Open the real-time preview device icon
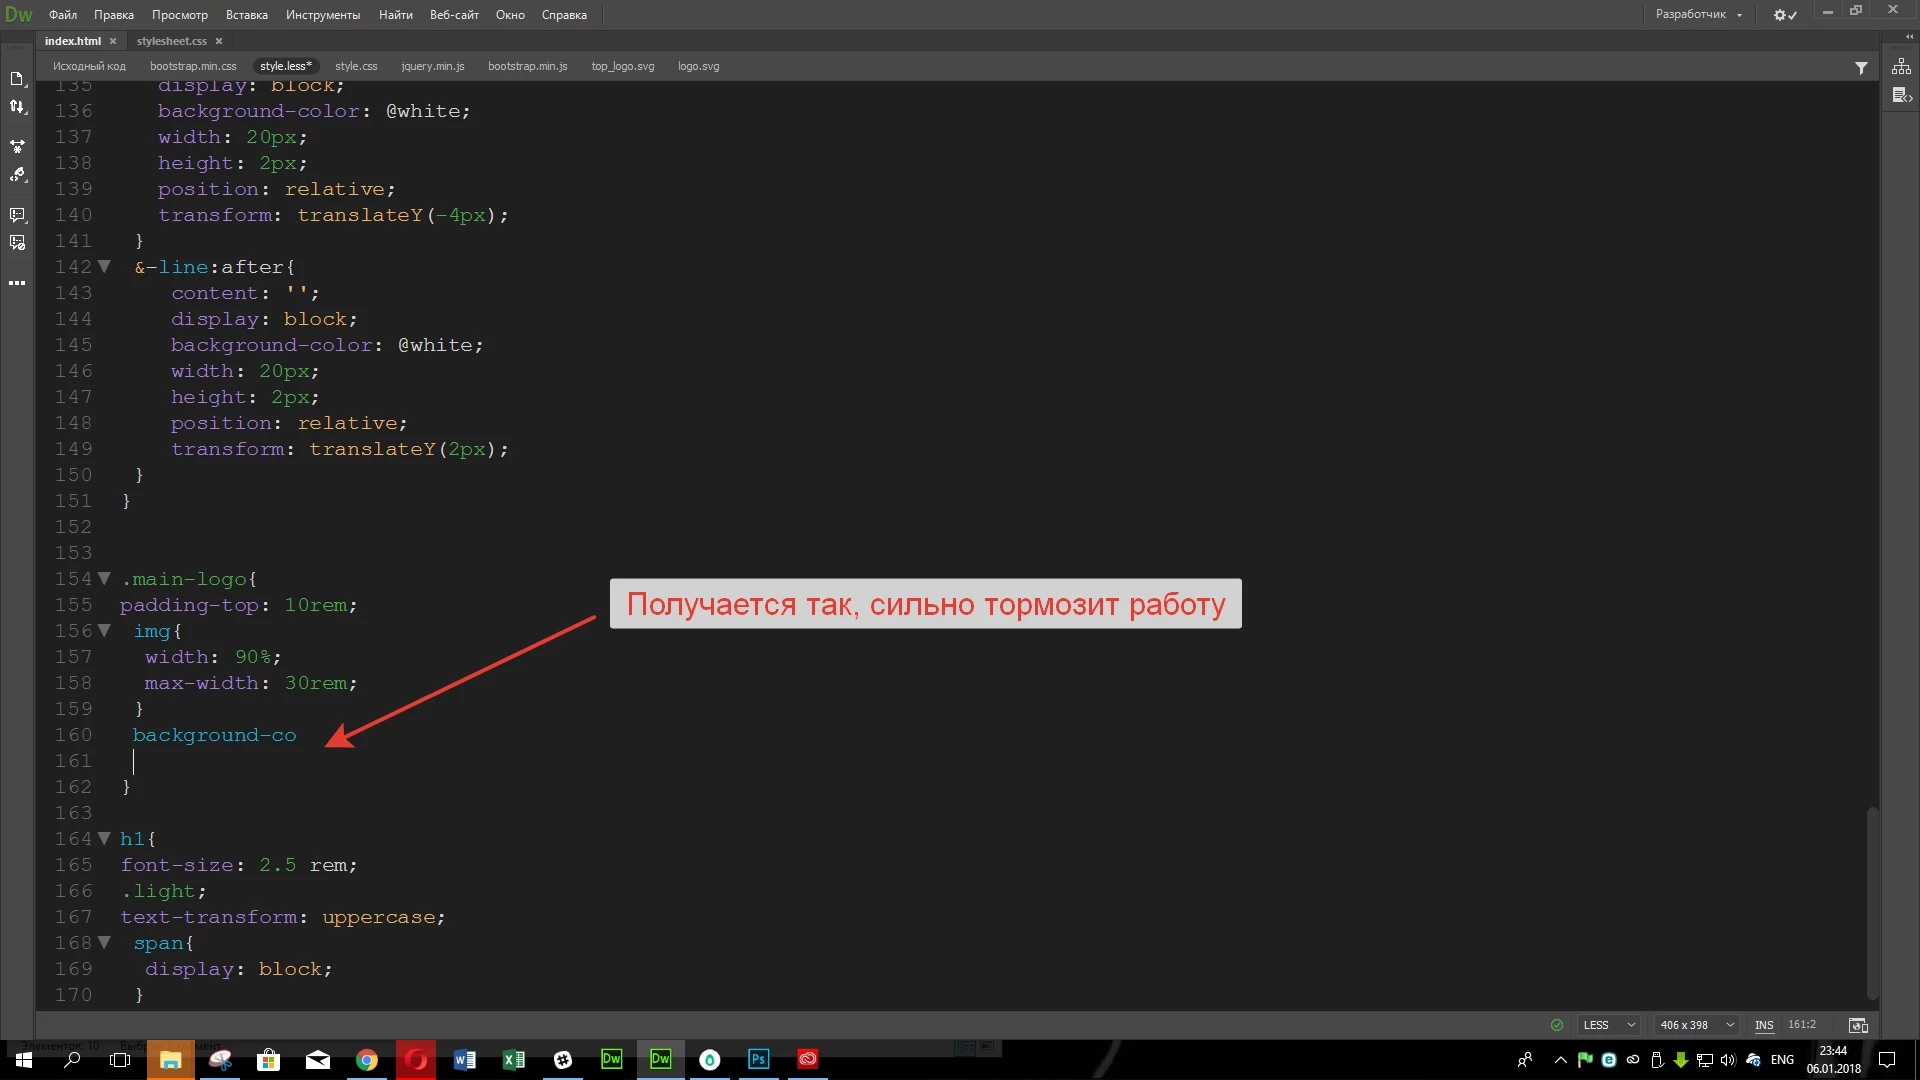Image resolution: width=1920 pixels, height=1080 pixels. click(x=1858, y=1025)
